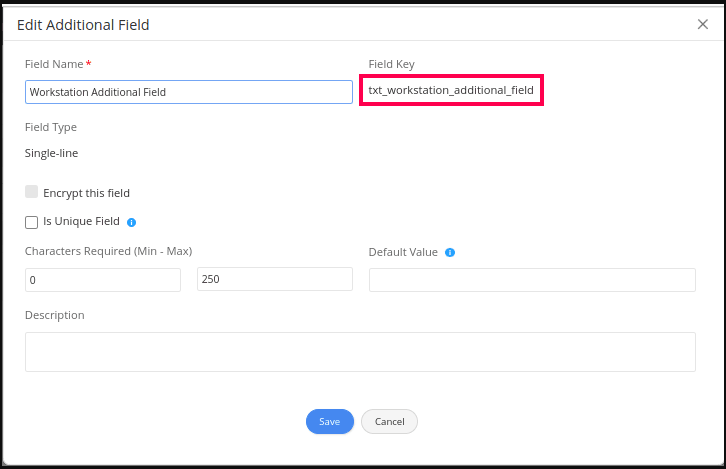
Task: Click the Field Type label
Action: (51, 127)
